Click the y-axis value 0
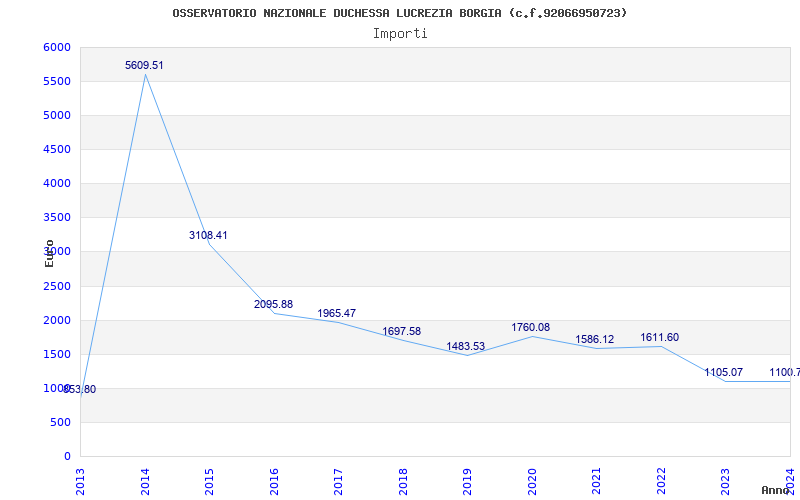 click(x=67, y=456)
